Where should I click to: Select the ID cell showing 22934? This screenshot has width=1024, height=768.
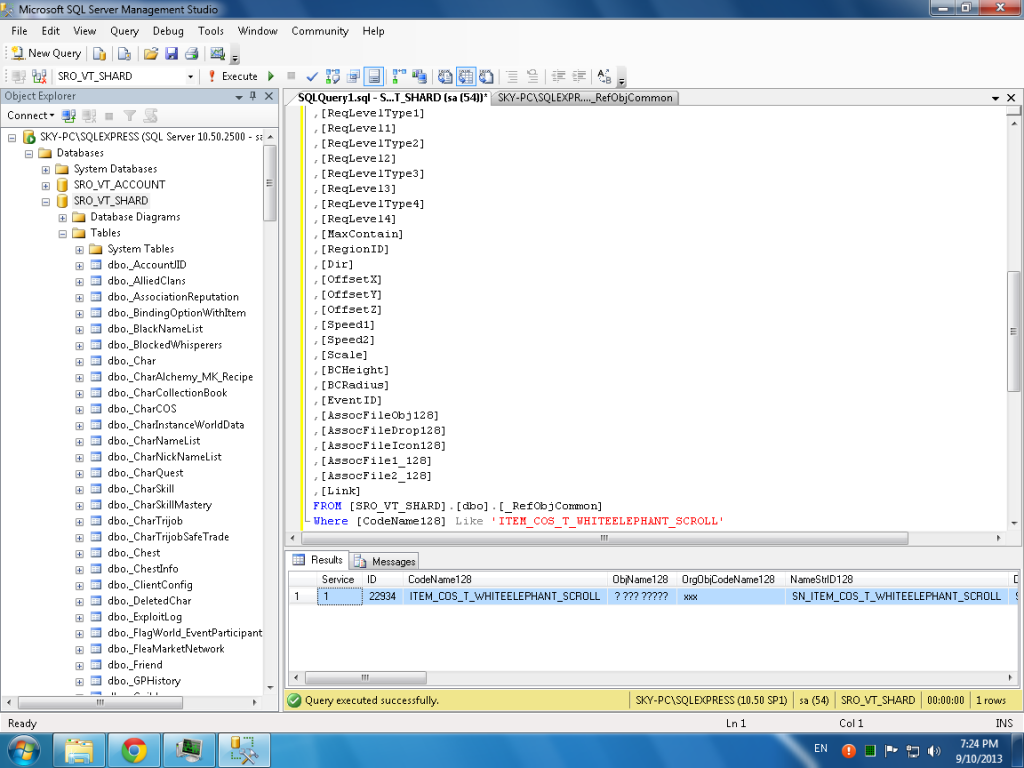pos(382,596)
